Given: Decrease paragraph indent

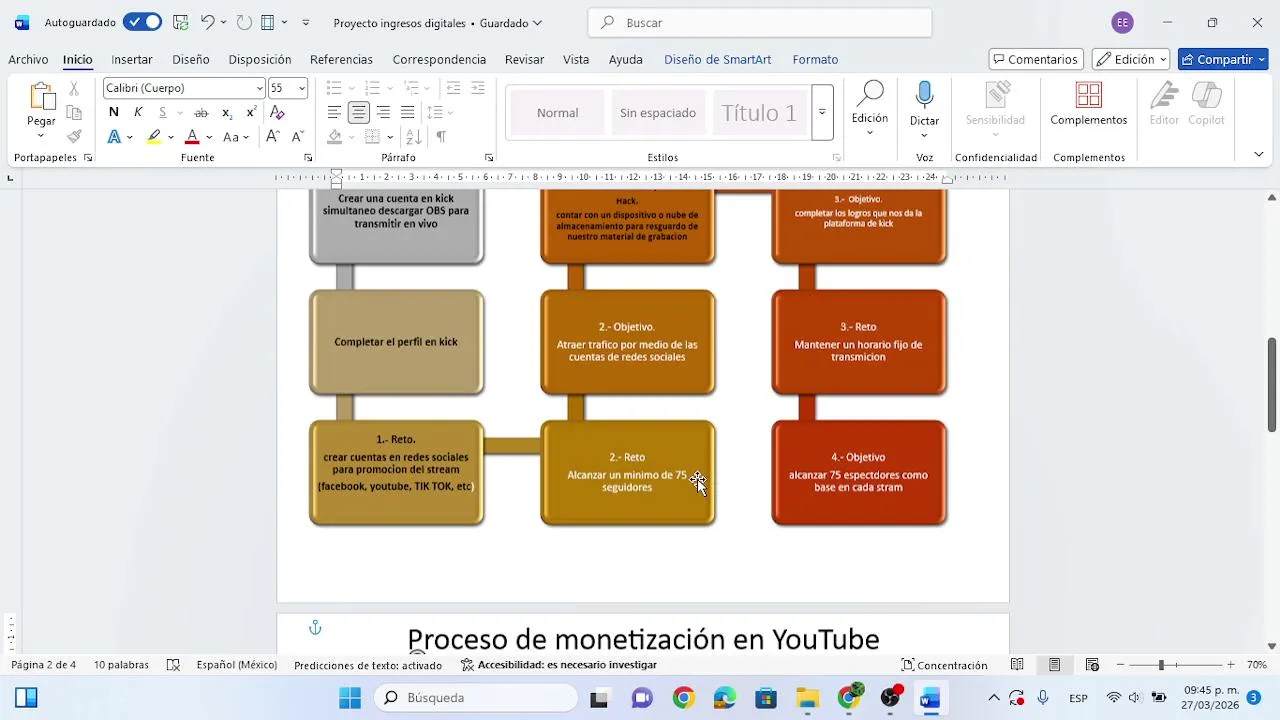Looking at the screenshot, I should [x=453, y=88].
